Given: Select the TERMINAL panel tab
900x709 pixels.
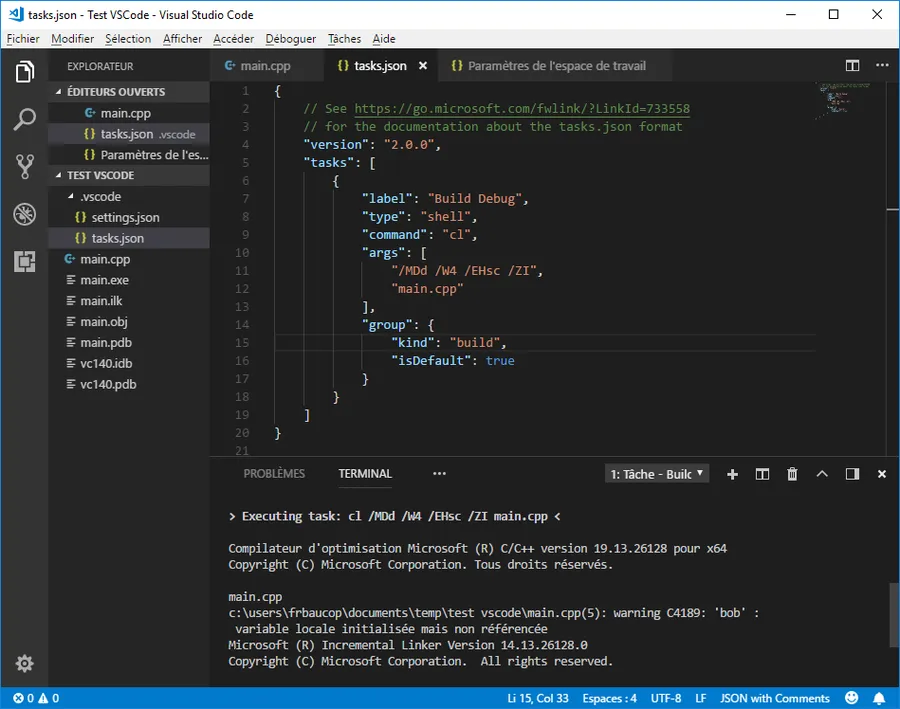Looking at the screenshot, I should pyautogui.click(x=365, y=474).
